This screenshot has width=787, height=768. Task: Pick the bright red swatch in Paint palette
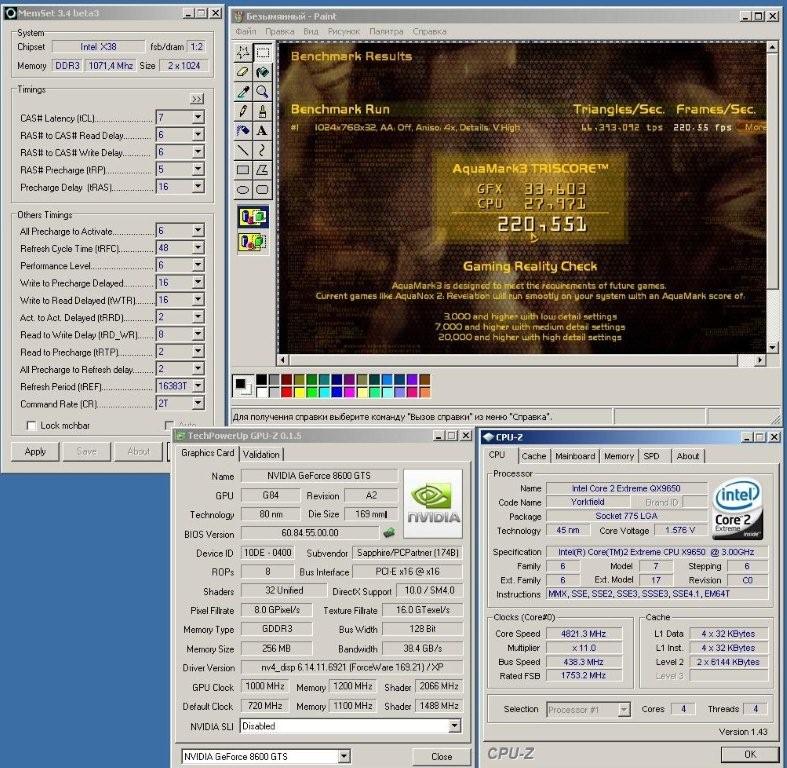click(287, 392)
